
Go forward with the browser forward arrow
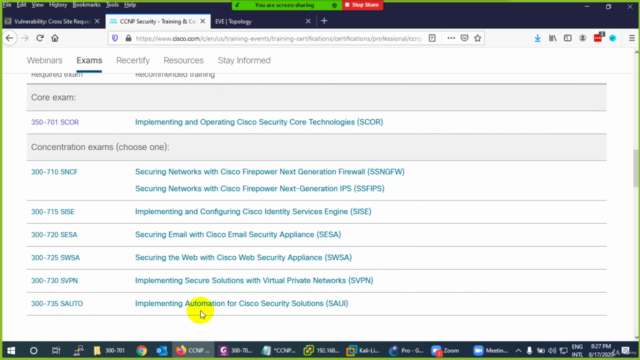(25, 38)
